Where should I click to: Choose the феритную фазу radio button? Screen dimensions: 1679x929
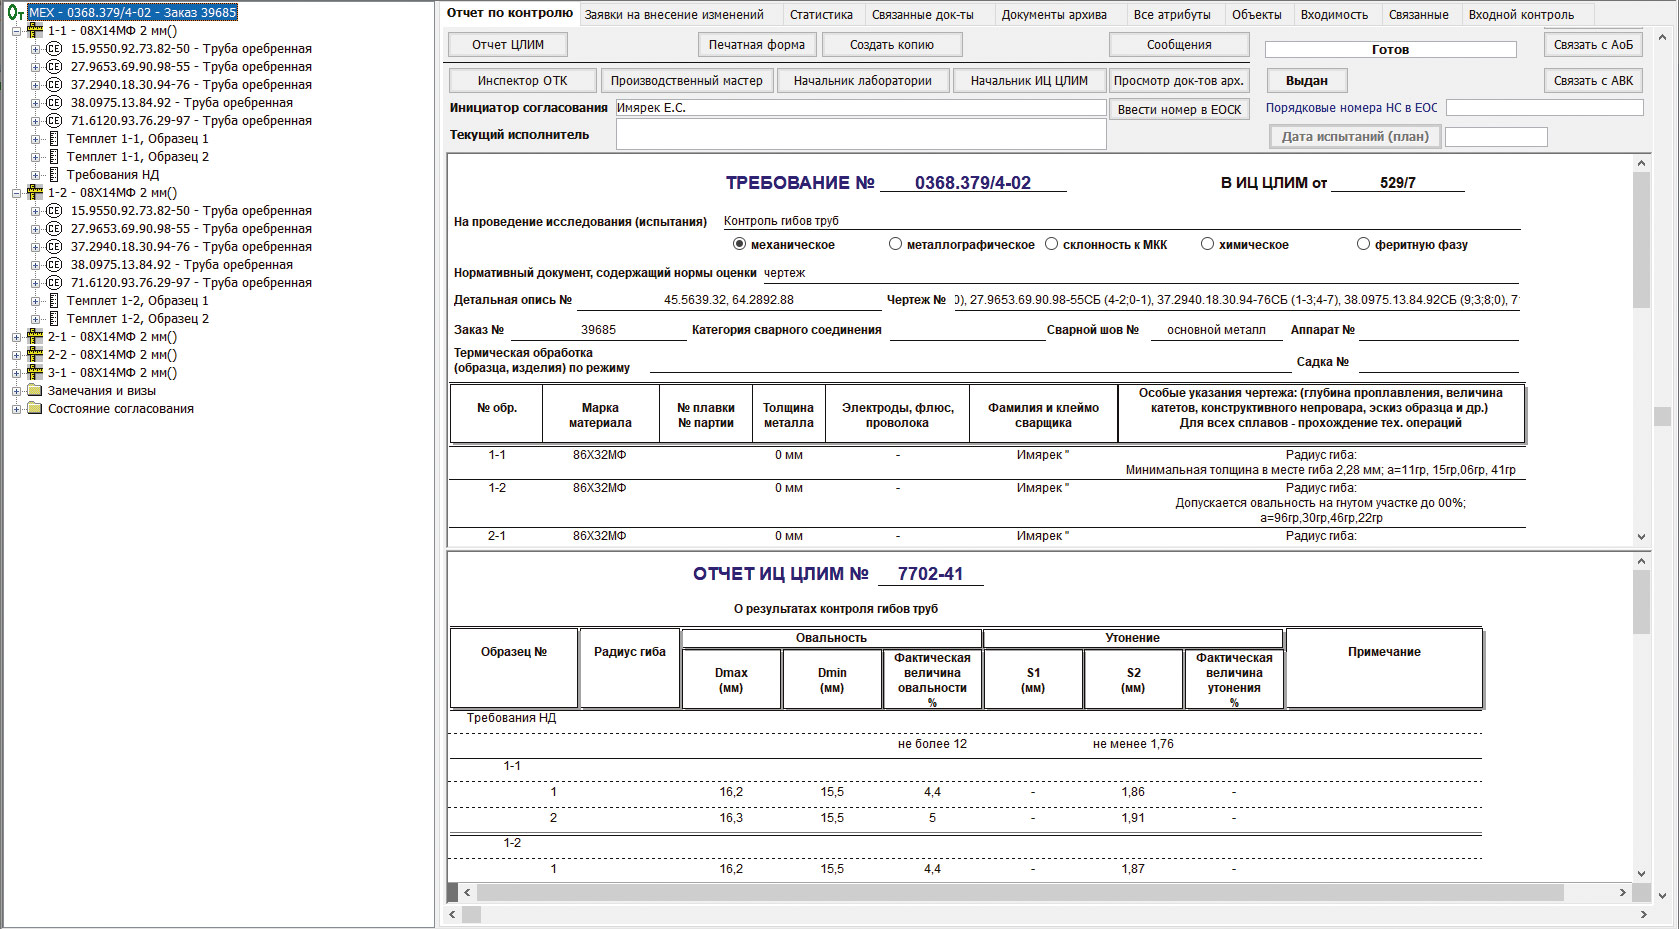coord(1363,244)
